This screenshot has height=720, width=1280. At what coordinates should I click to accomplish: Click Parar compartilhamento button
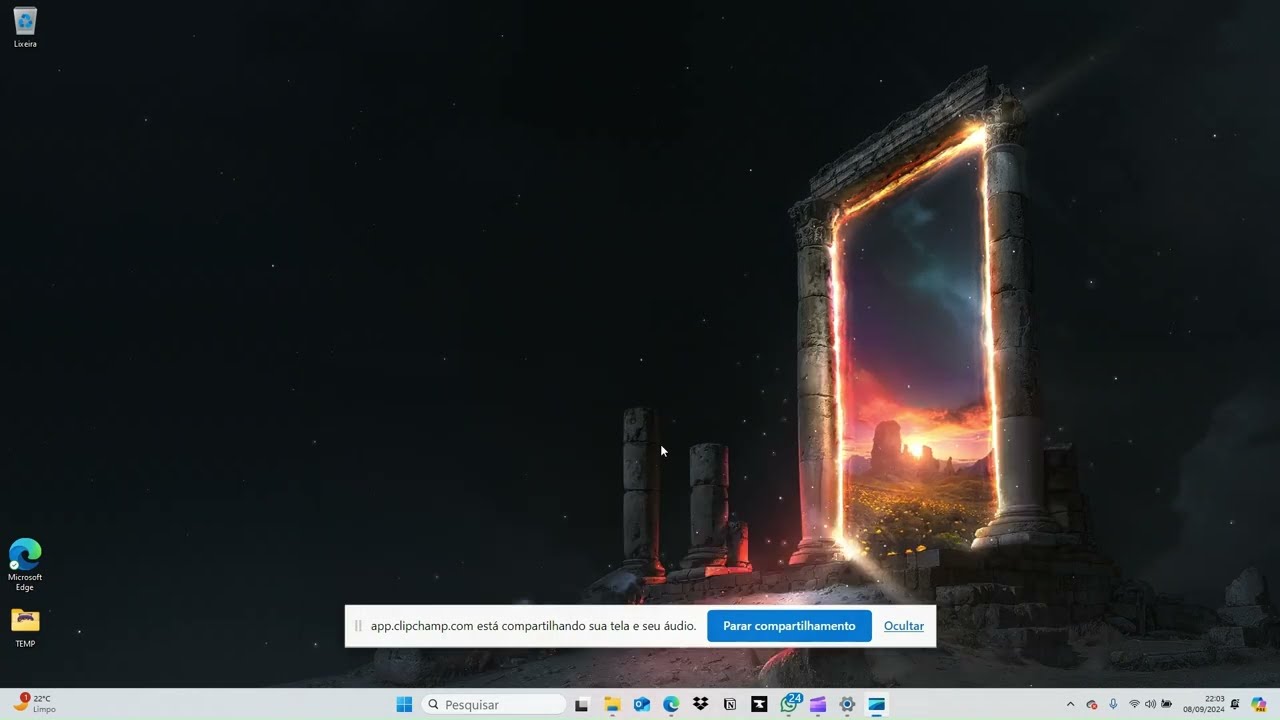point(789,626)
